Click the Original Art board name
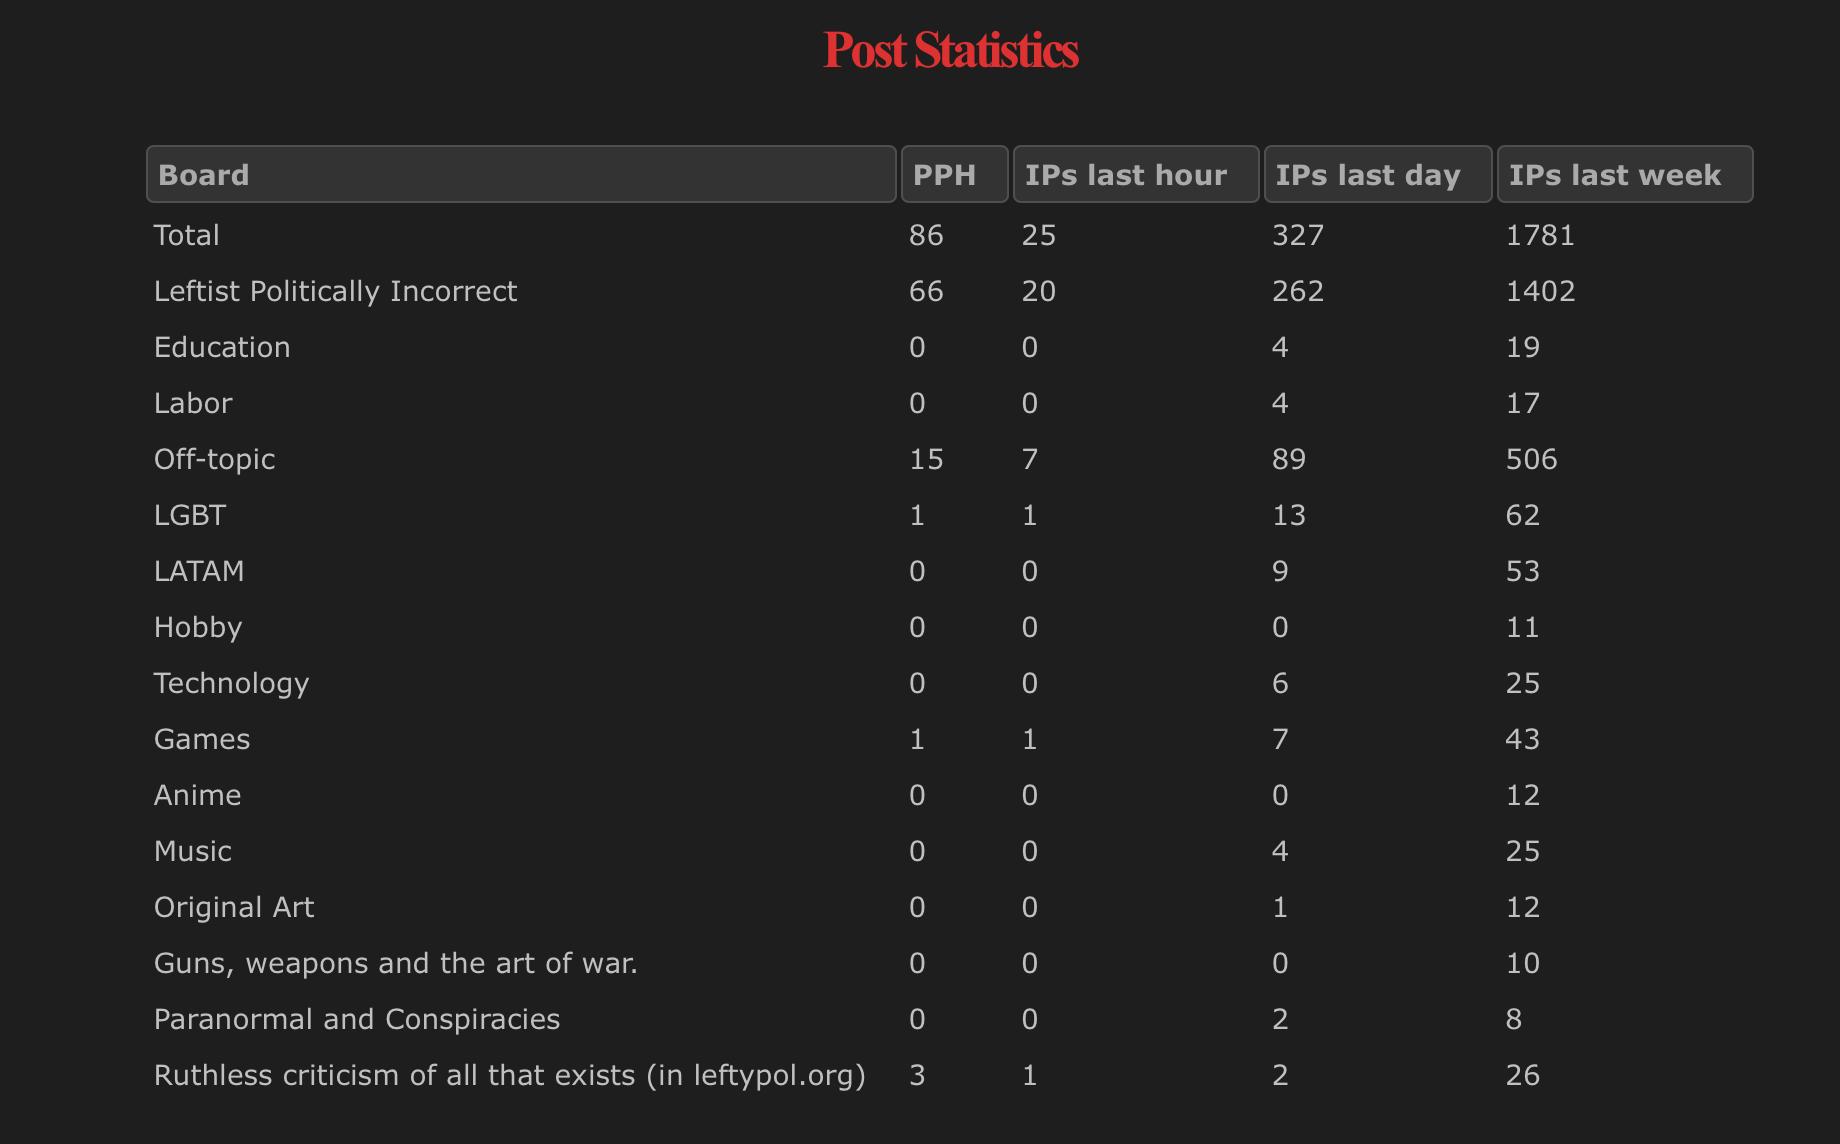Screen dimensions: 1840x1144 point(234,907)
